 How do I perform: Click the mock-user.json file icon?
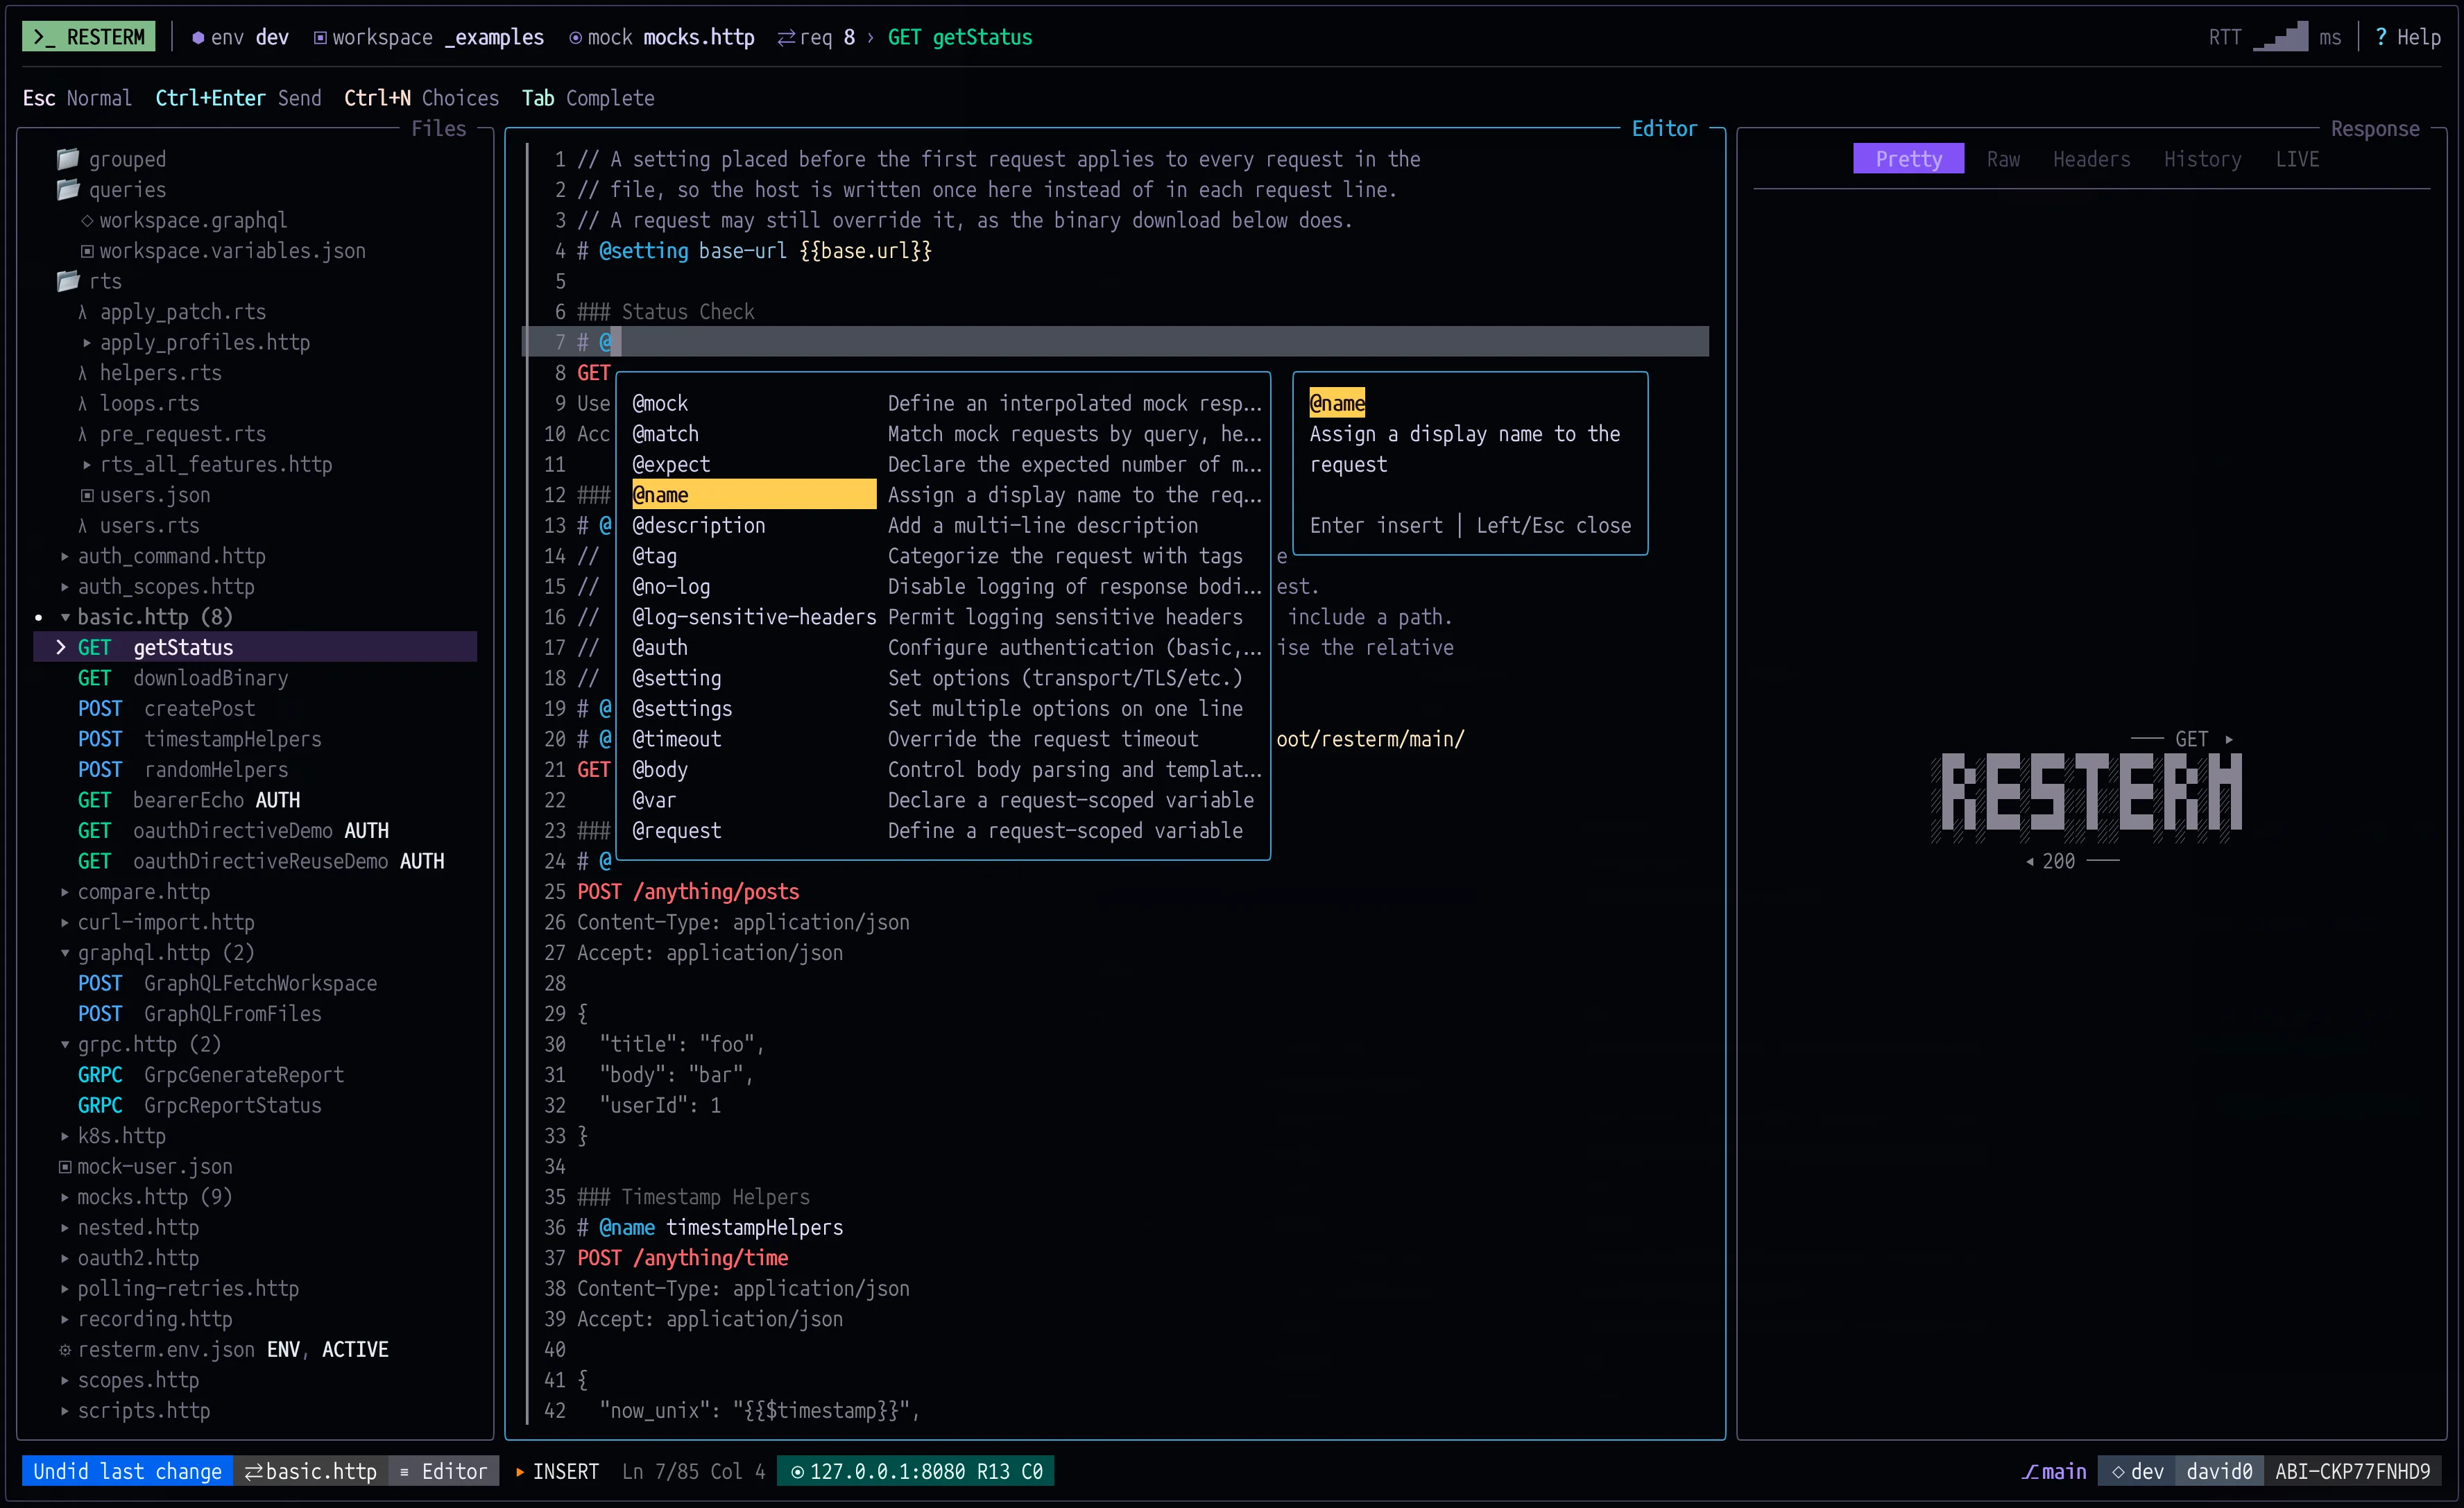tap(65, 1166)
